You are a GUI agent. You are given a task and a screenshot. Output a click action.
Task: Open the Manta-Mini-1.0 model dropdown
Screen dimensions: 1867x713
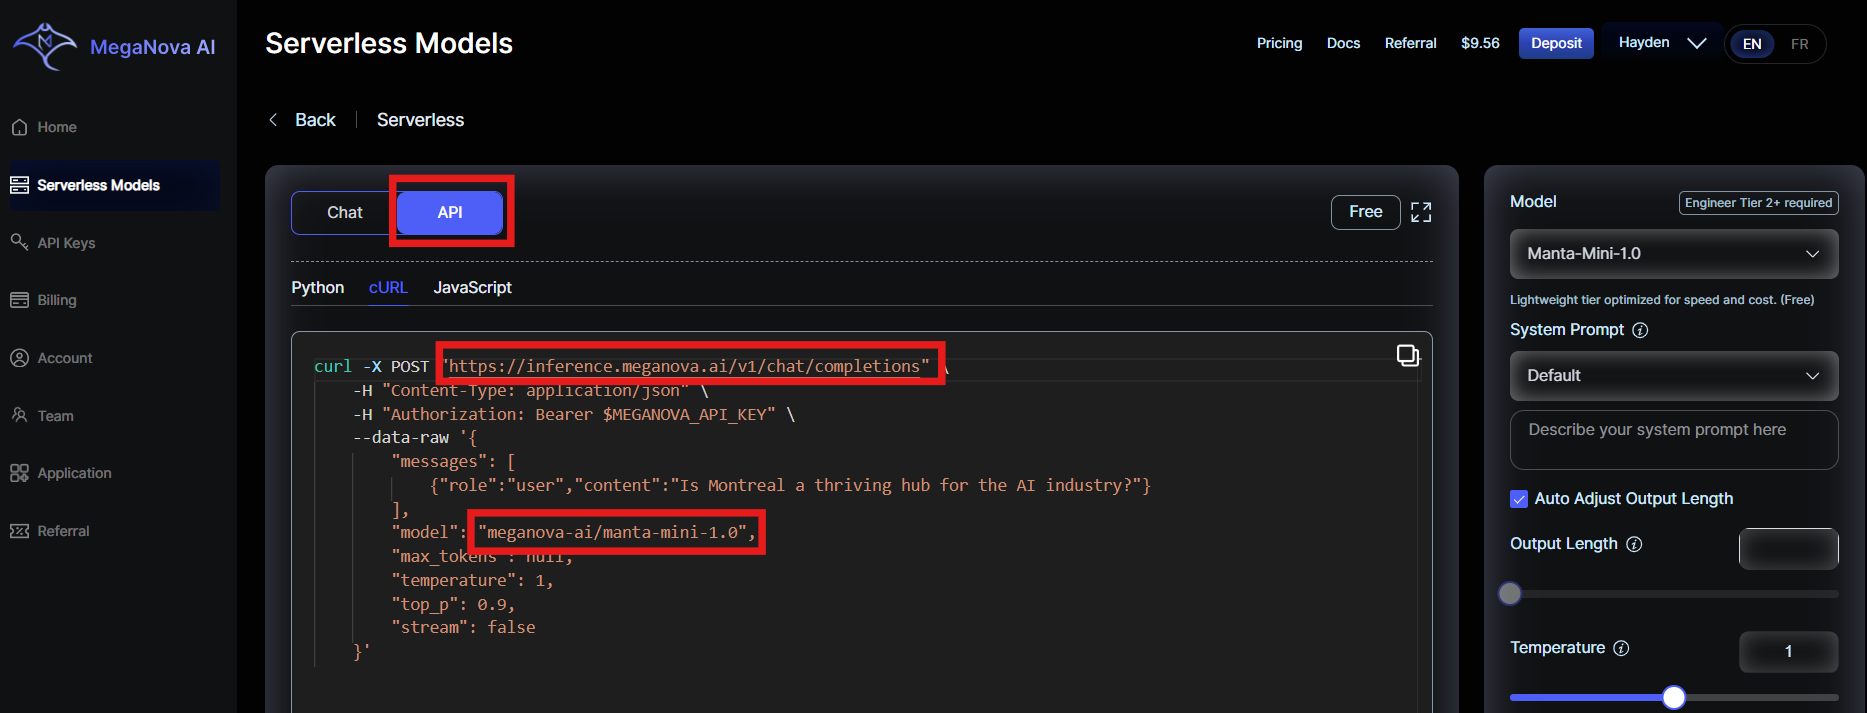pos(1673,254)
